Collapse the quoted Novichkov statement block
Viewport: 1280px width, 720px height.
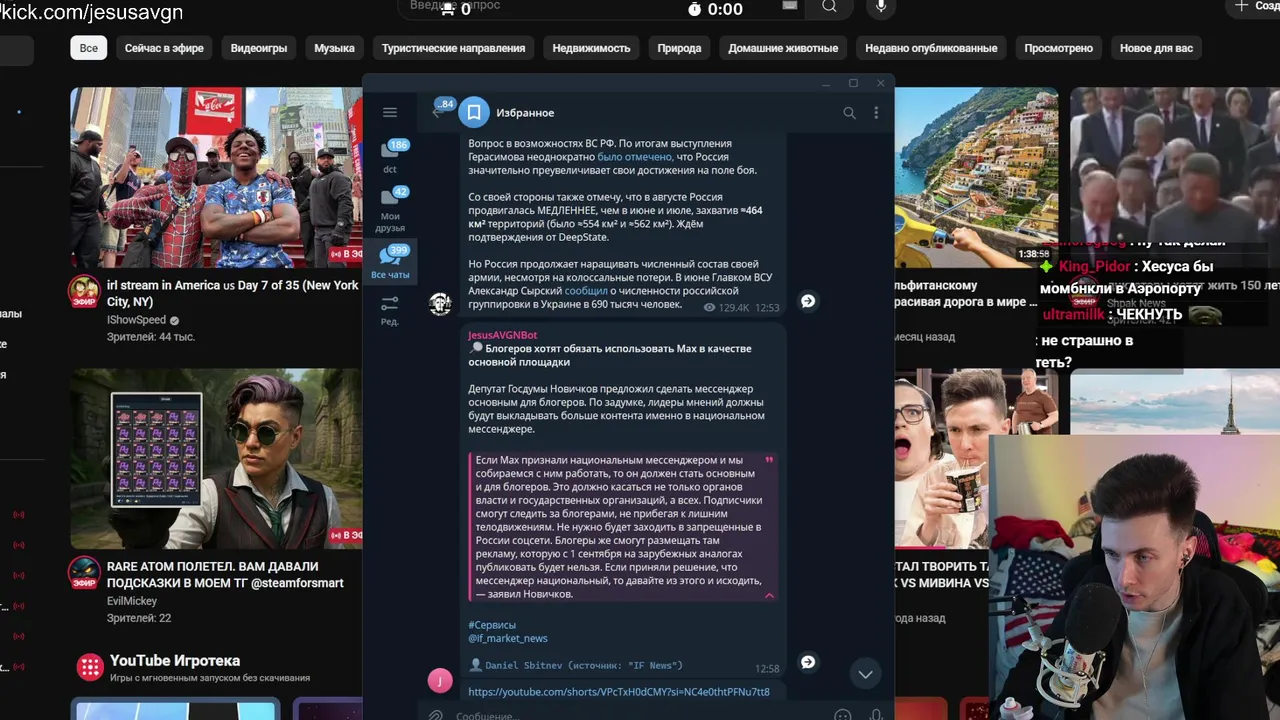tap(769, 595)
